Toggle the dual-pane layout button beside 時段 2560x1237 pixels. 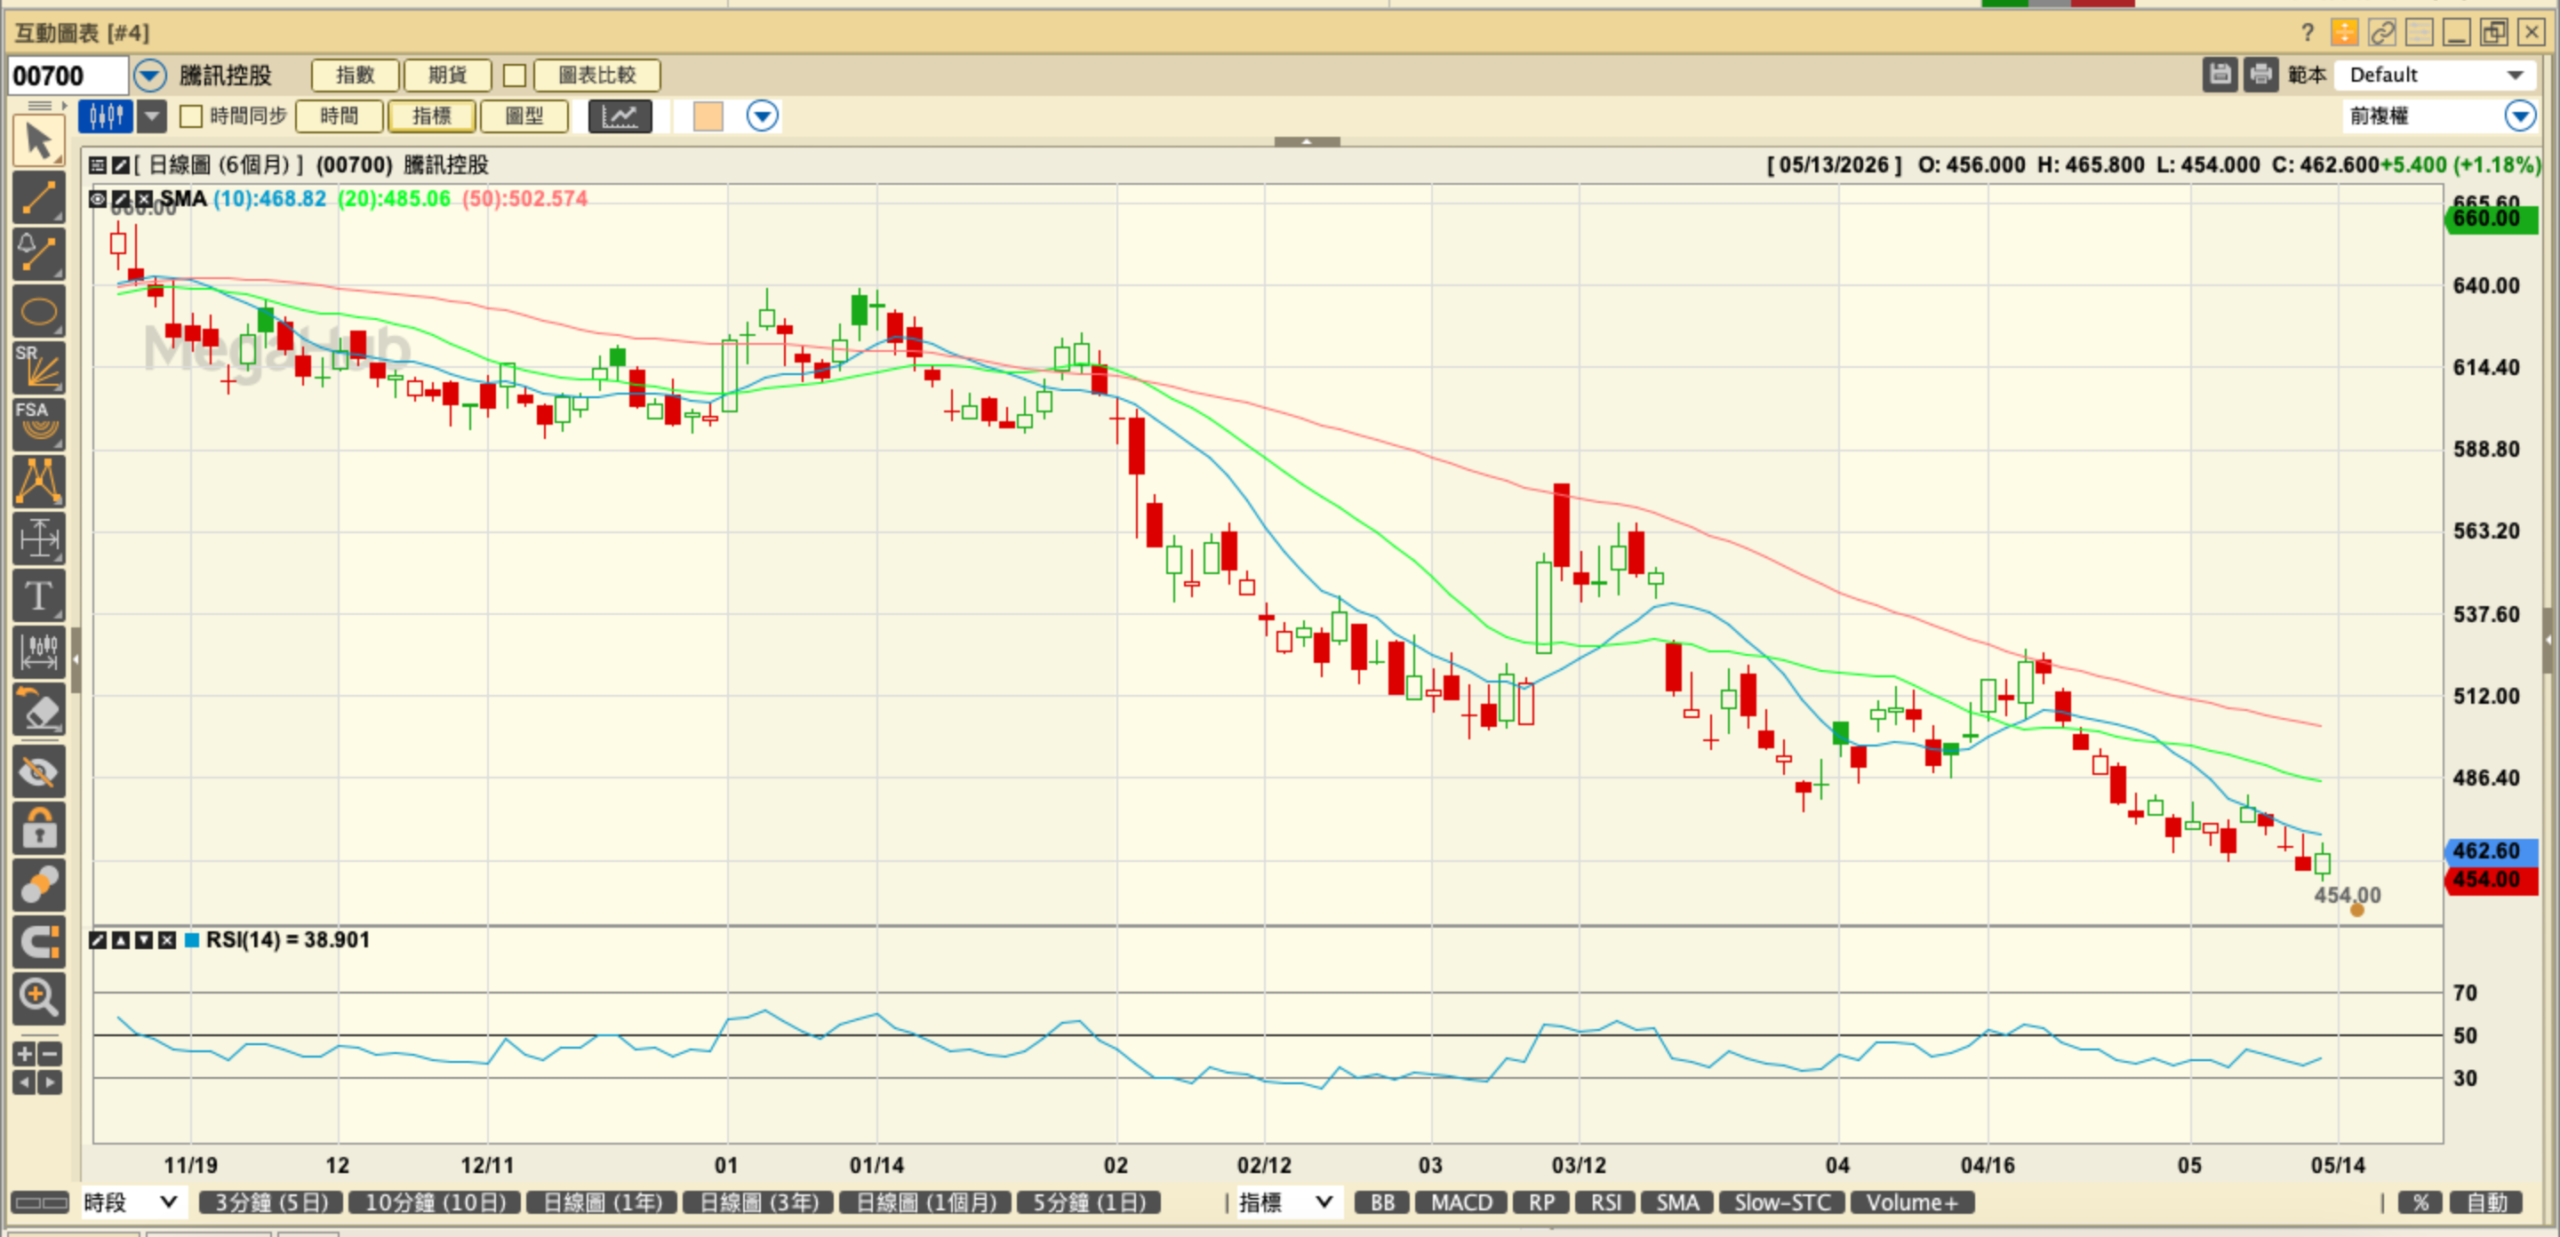pos(42,1202)
